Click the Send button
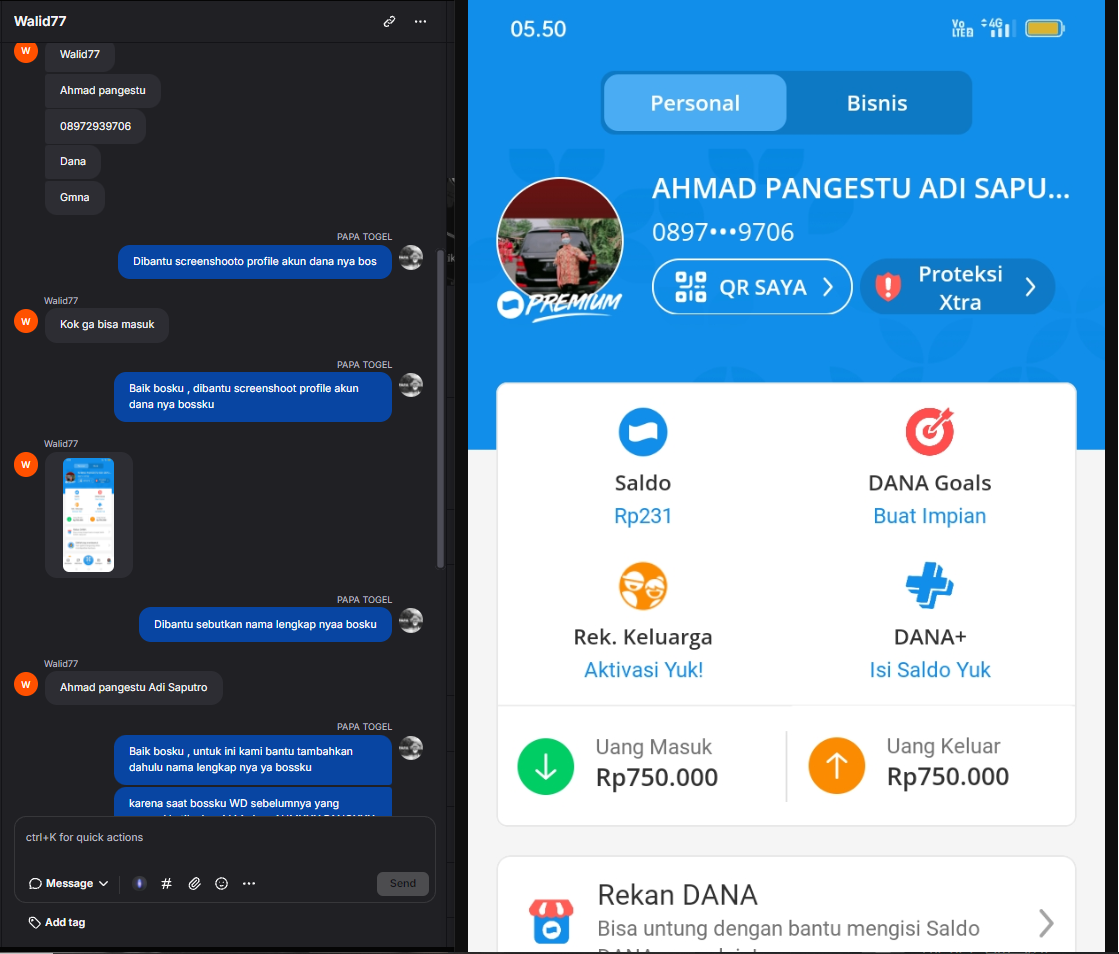Viewport: 1119px width, 954px height. [x=402, y=883]
